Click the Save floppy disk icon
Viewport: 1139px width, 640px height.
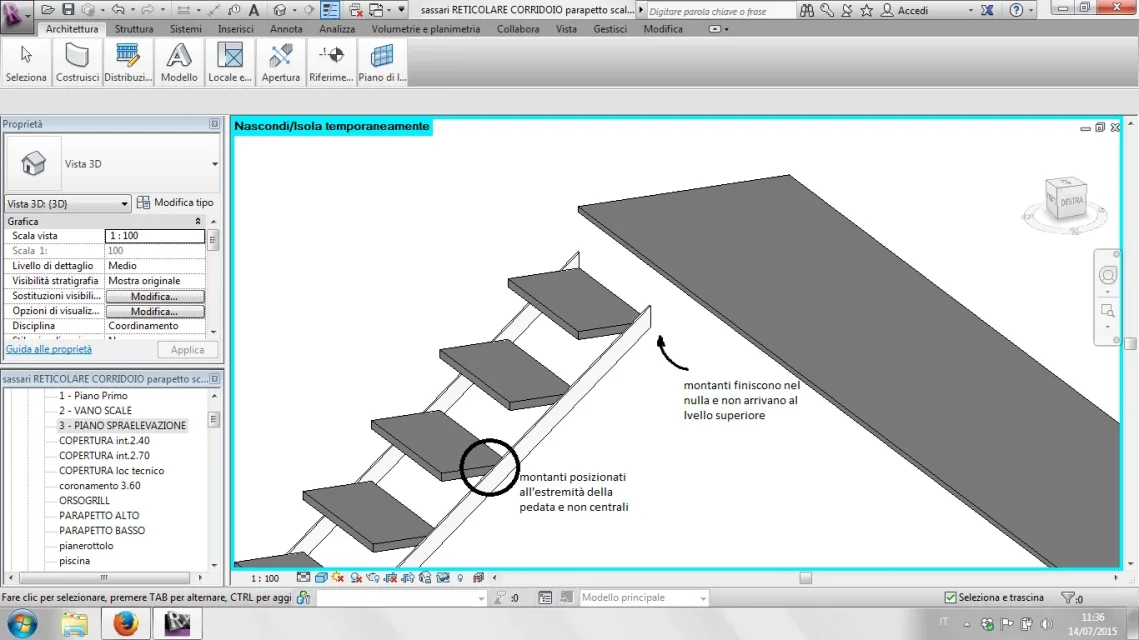pyautogui.click(x=68, y=9)
